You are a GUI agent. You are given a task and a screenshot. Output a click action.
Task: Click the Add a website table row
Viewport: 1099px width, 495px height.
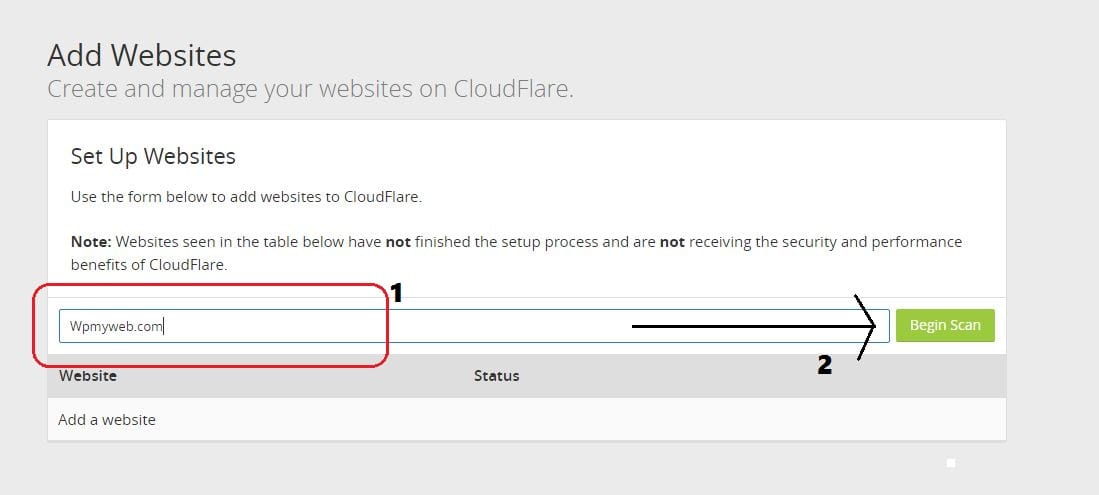point(526,419)
